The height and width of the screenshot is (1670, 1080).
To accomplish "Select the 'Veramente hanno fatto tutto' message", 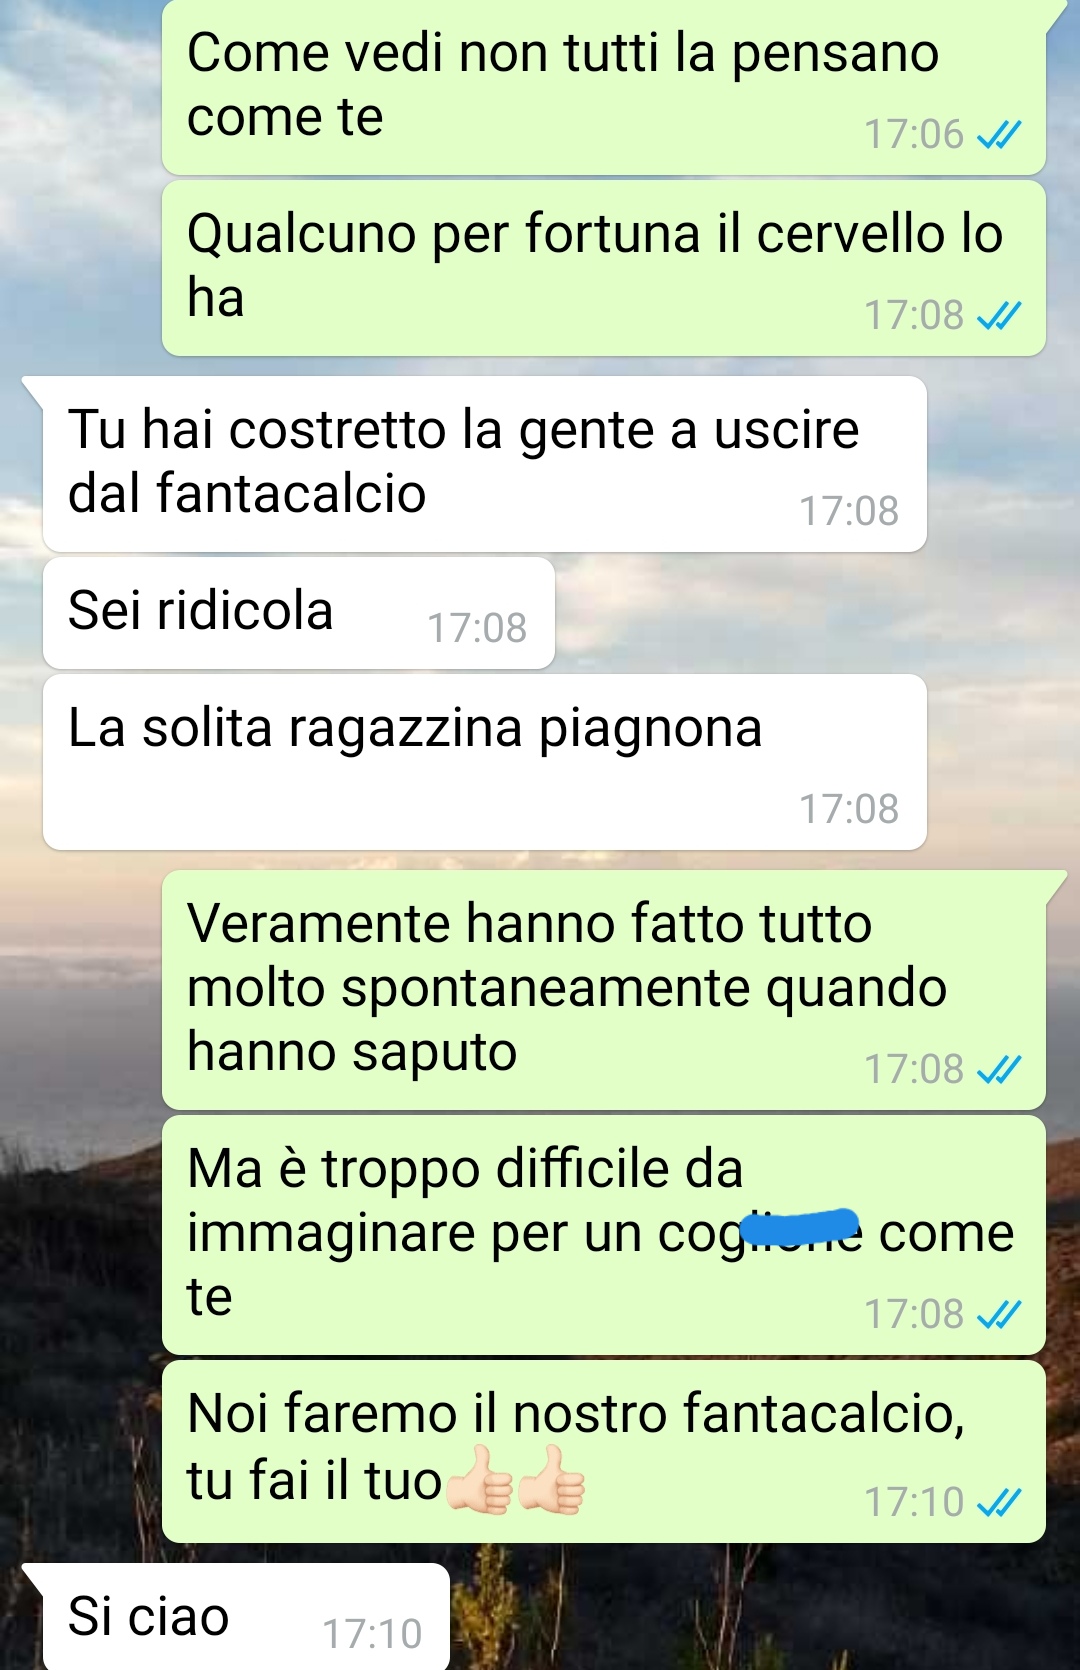I will click(x=604, y=990).
